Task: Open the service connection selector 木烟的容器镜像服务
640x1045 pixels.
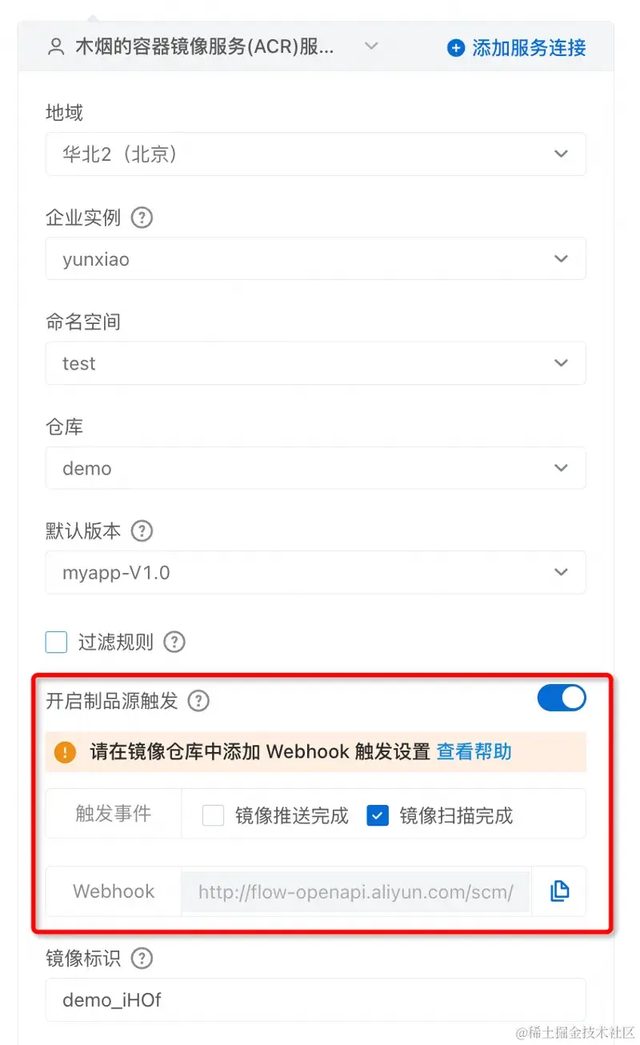Action: pos(213,47)
